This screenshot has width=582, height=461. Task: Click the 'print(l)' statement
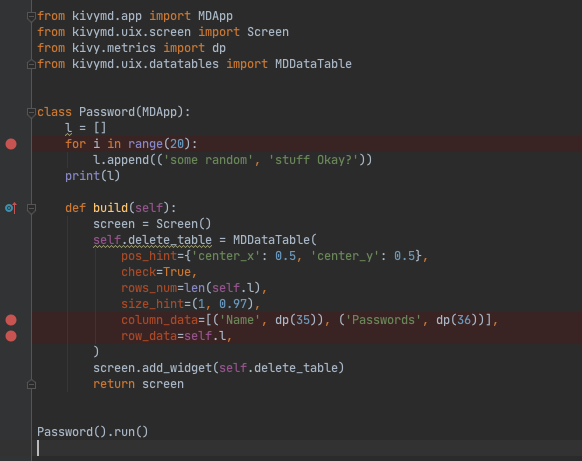point(92,176)
